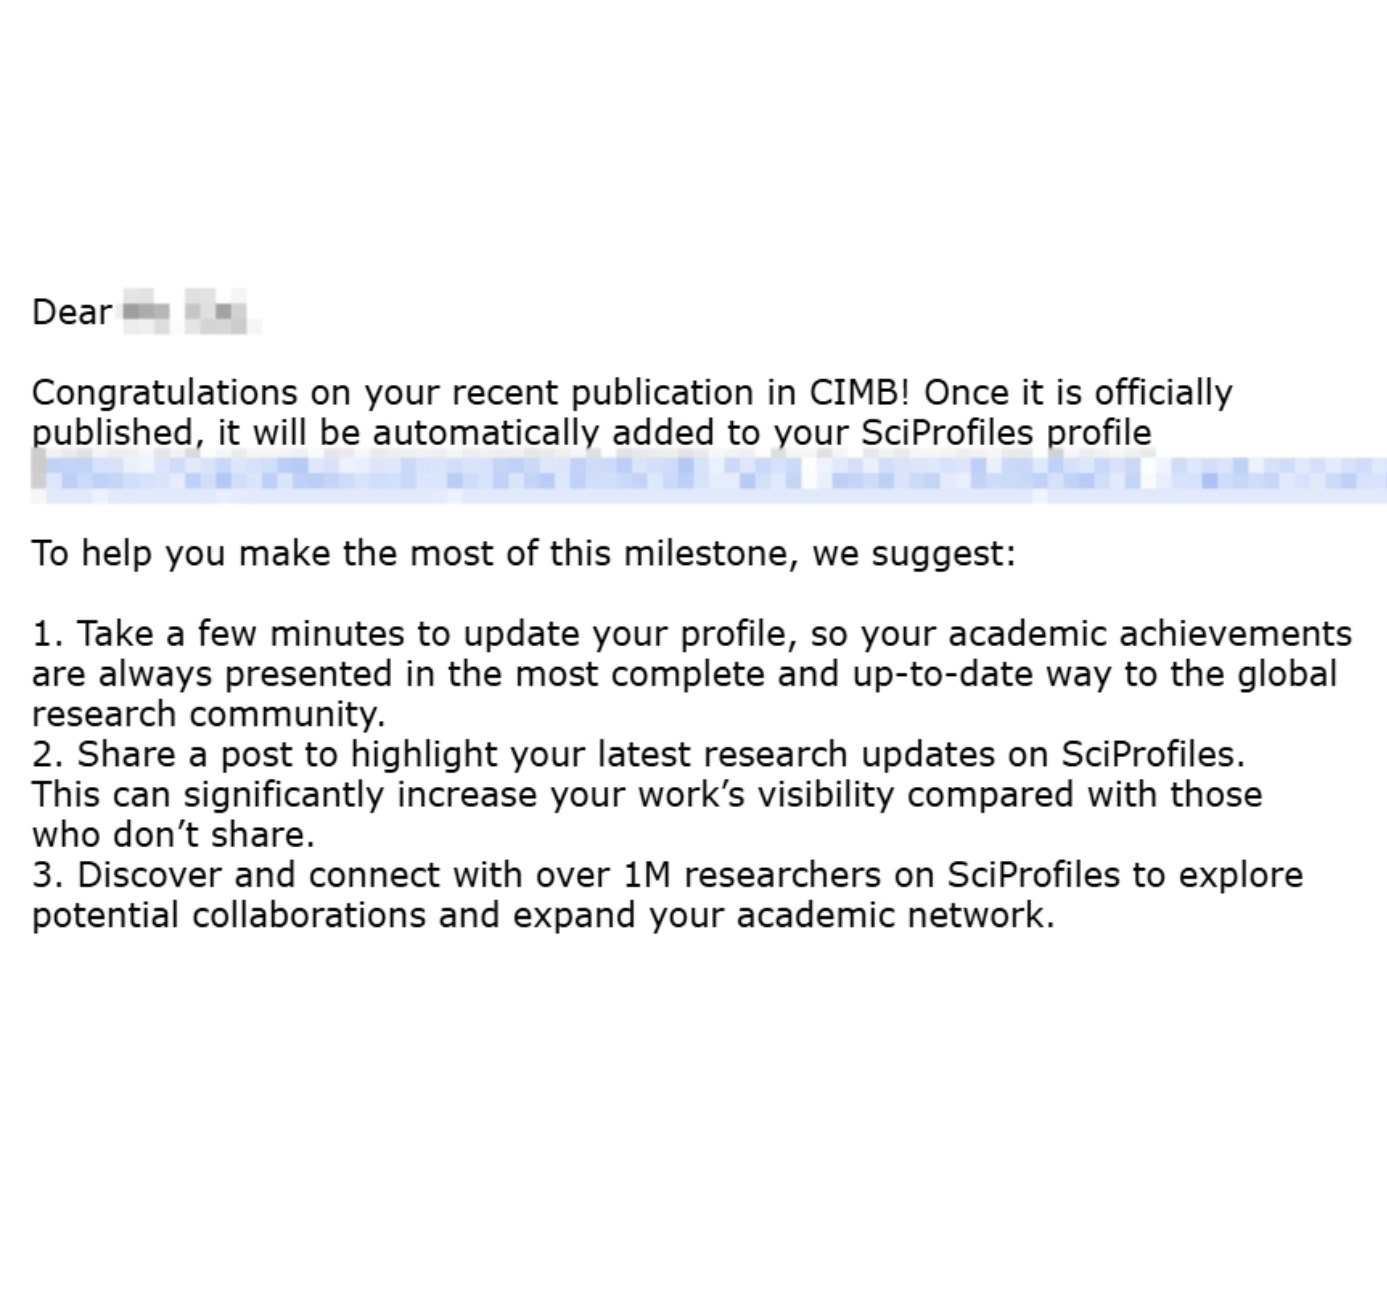1387x1296 pixels.
Task: Click the word Congratulations
Action: coord(164,392)
